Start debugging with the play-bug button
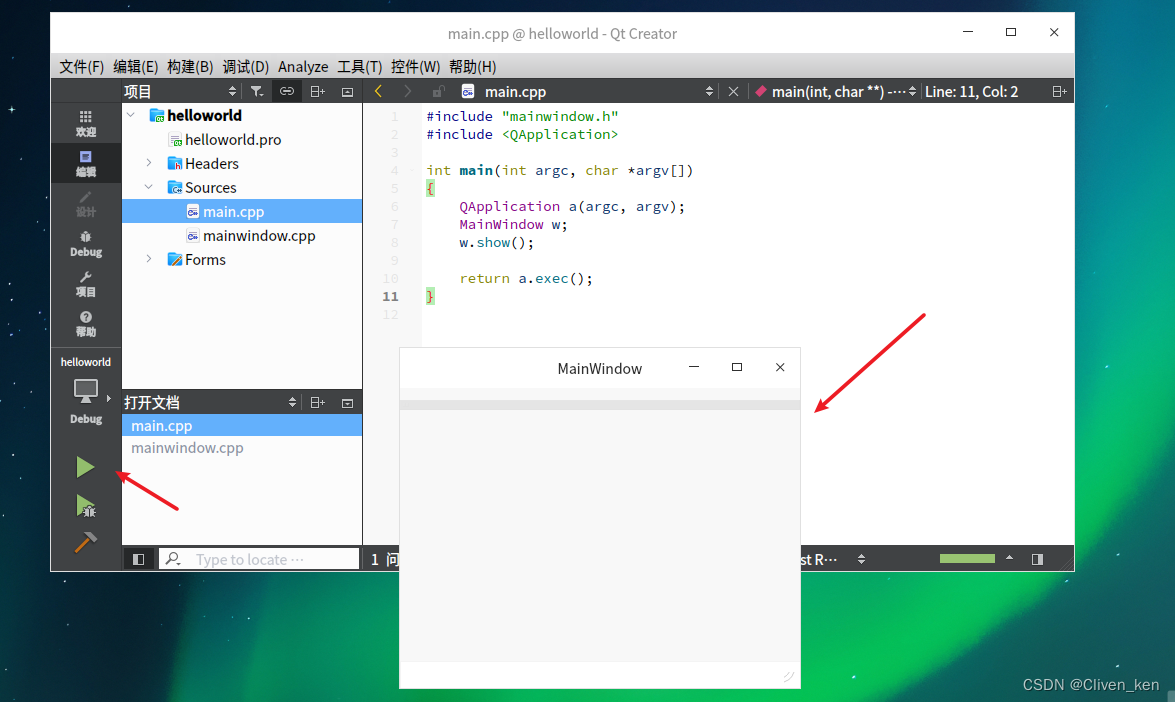 pos(85,506)
